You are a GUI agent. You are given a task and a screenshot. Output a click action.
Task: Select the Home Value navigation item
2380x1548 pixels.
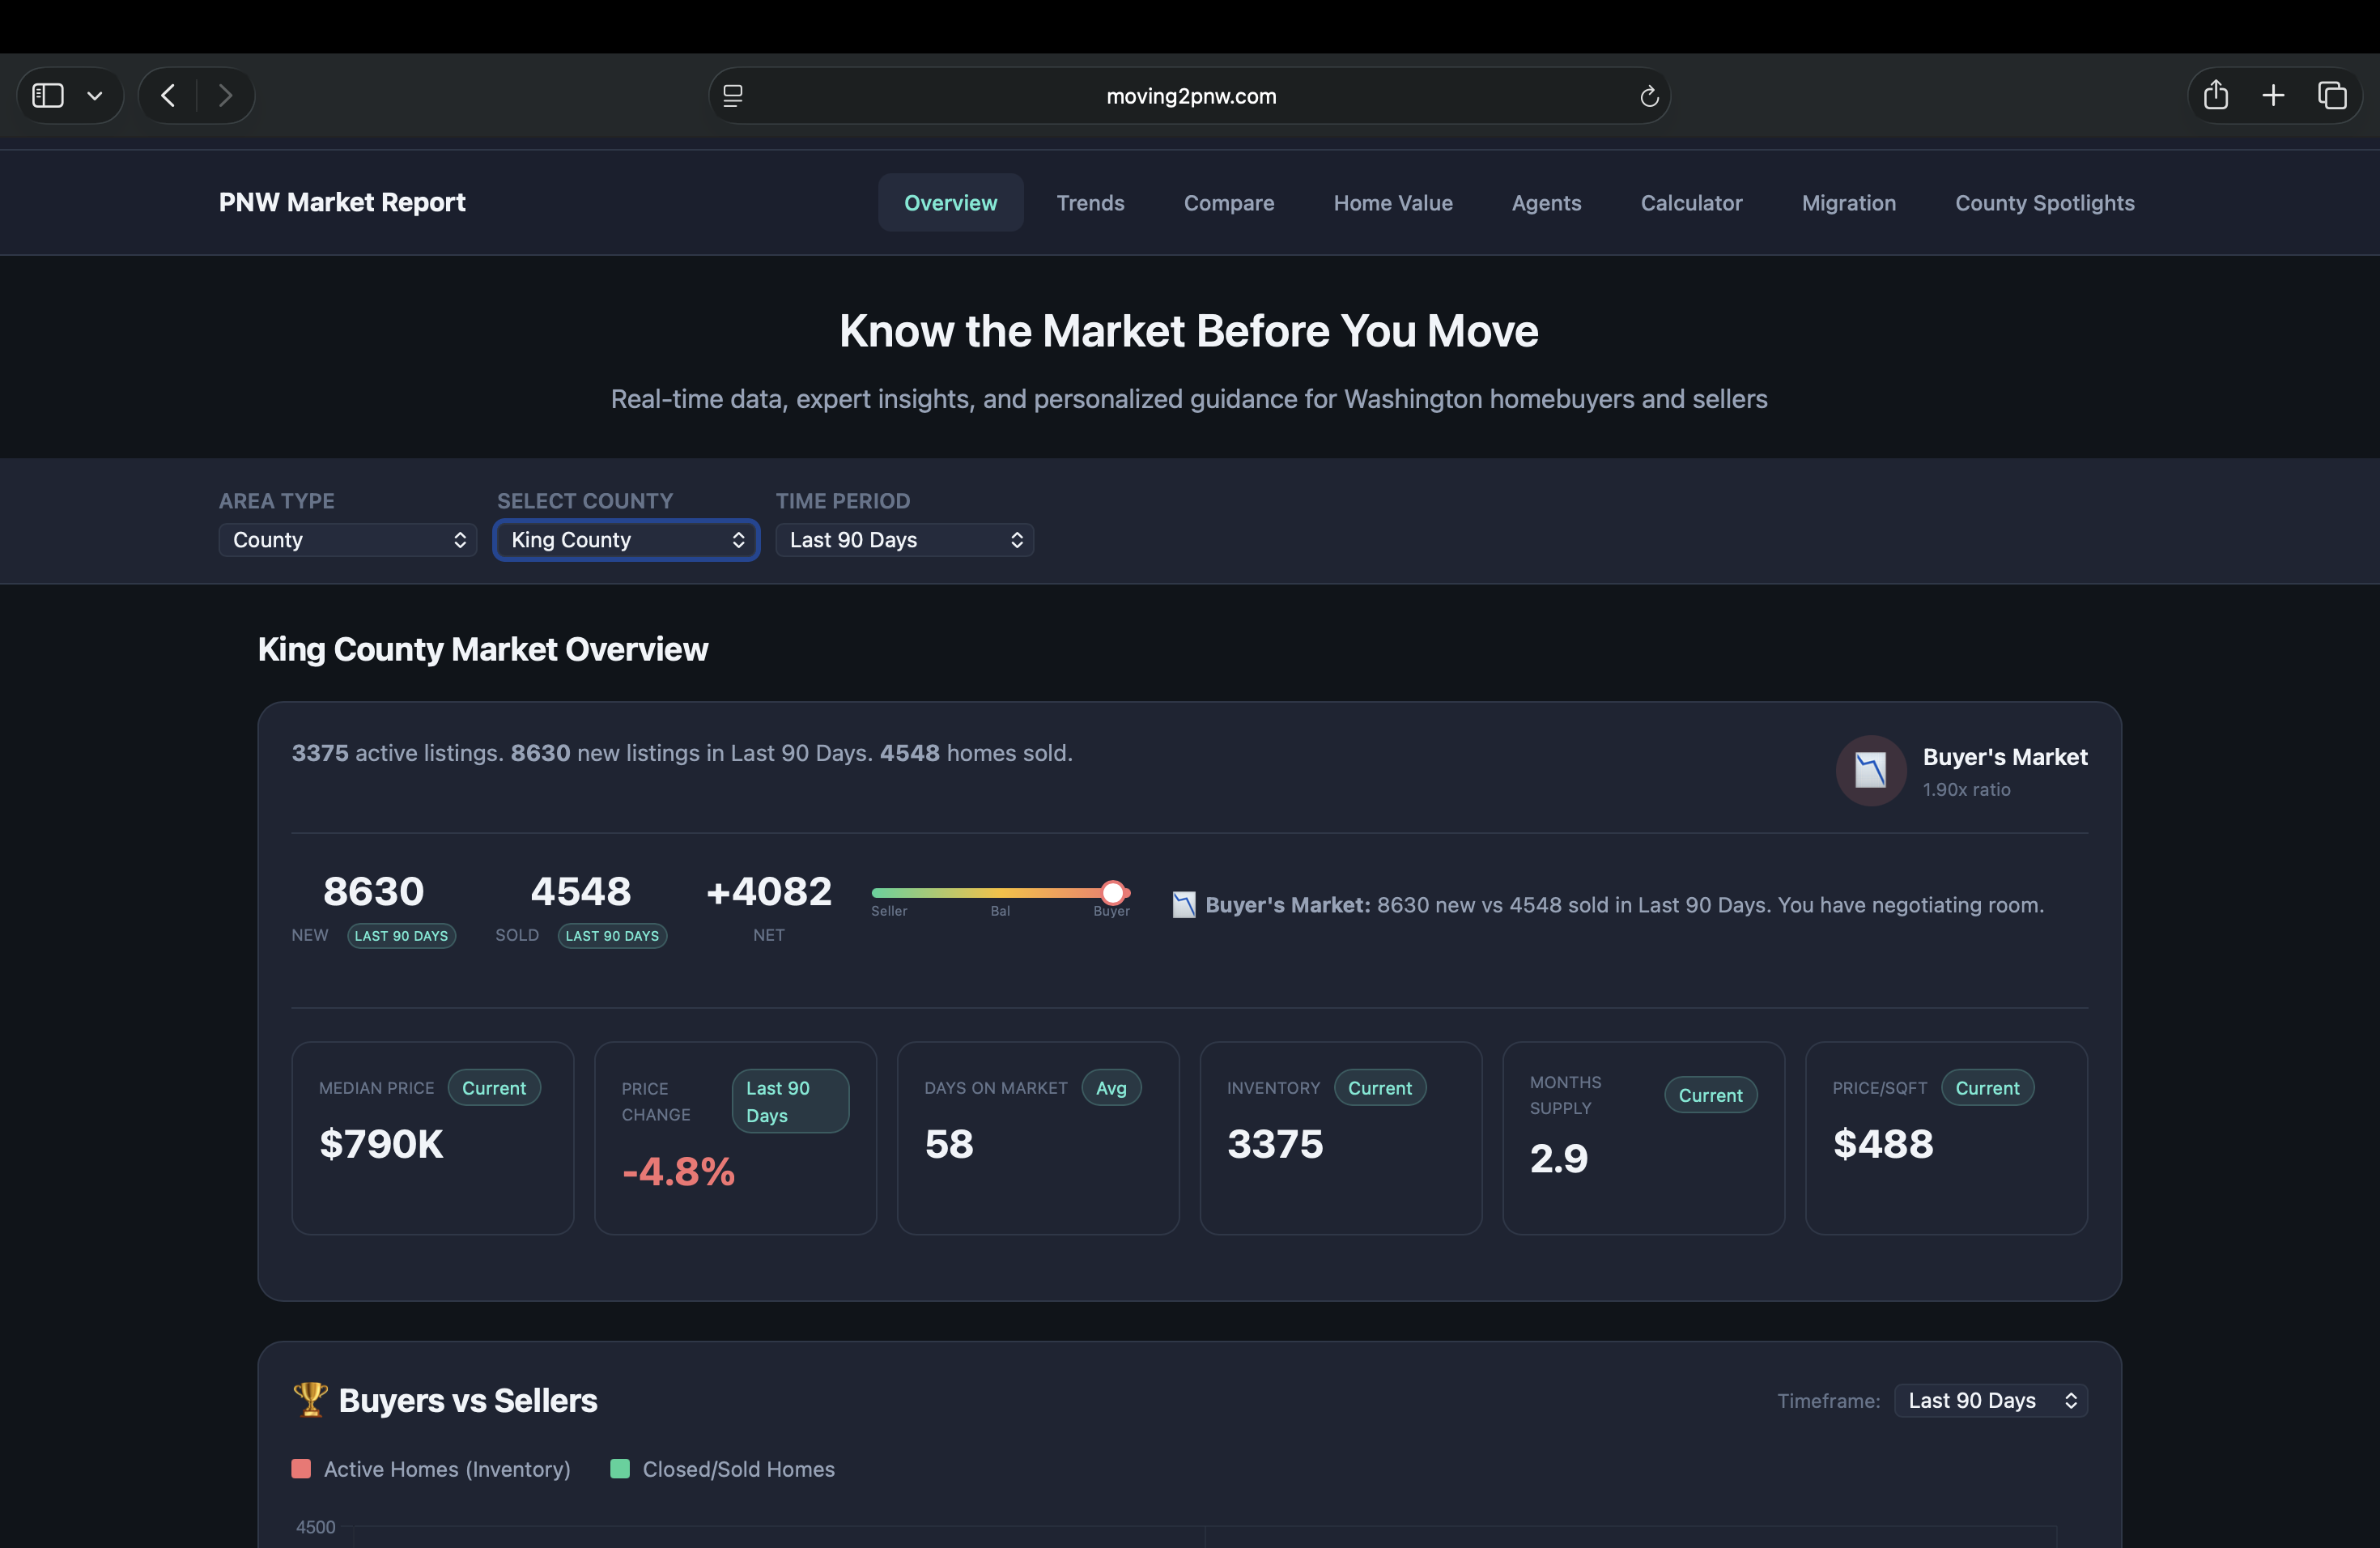click(x=1393, y=202)
